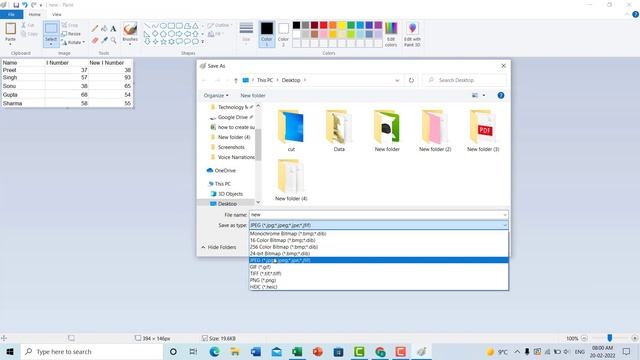Click the Redo arrow in quick access toolbar
640x360 pixels.
click(x=33, y=5)
